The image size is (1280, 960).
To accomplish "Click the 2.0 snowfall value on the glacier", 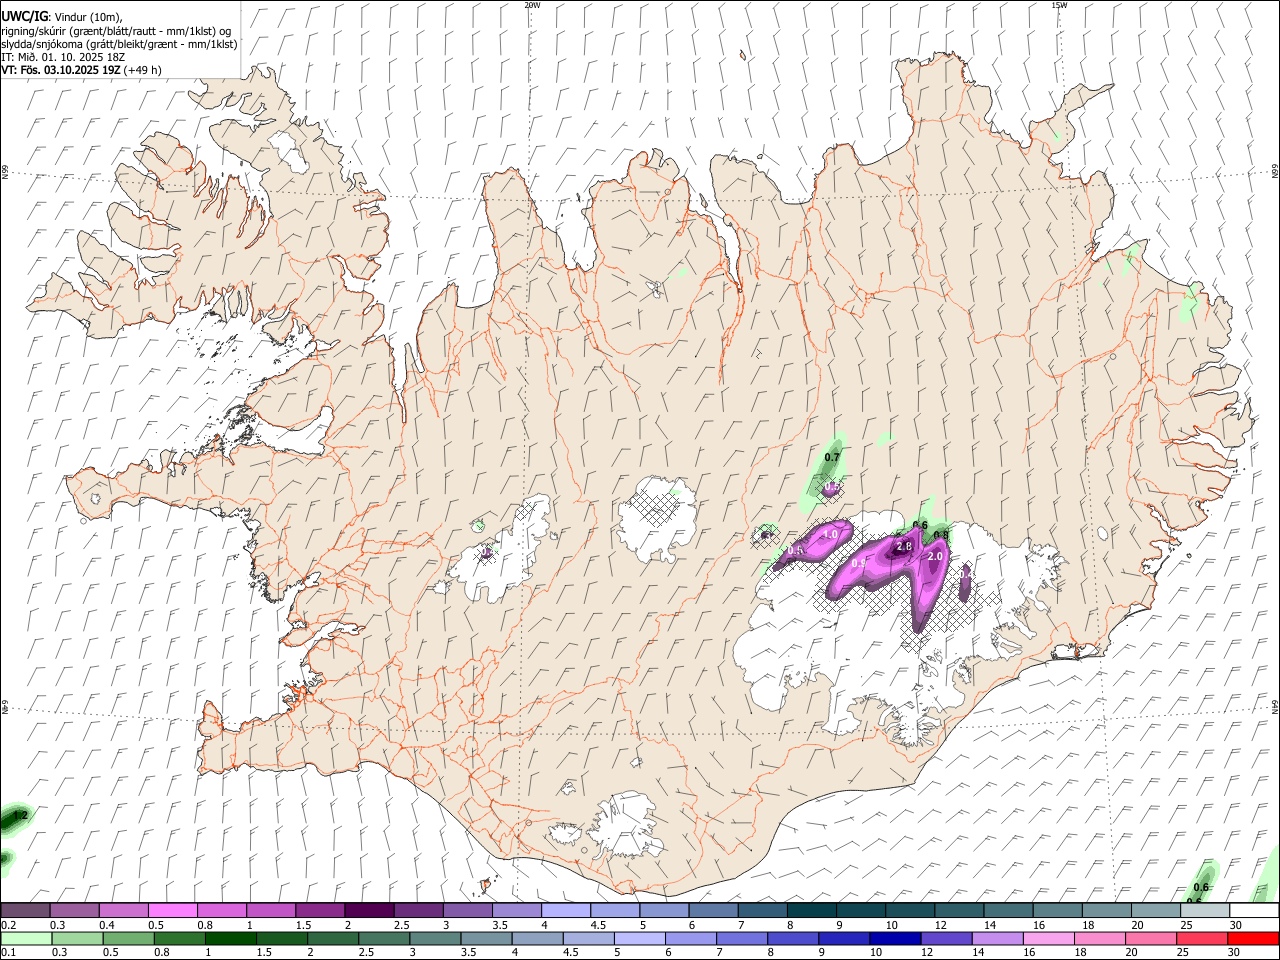I will (936, 556).
